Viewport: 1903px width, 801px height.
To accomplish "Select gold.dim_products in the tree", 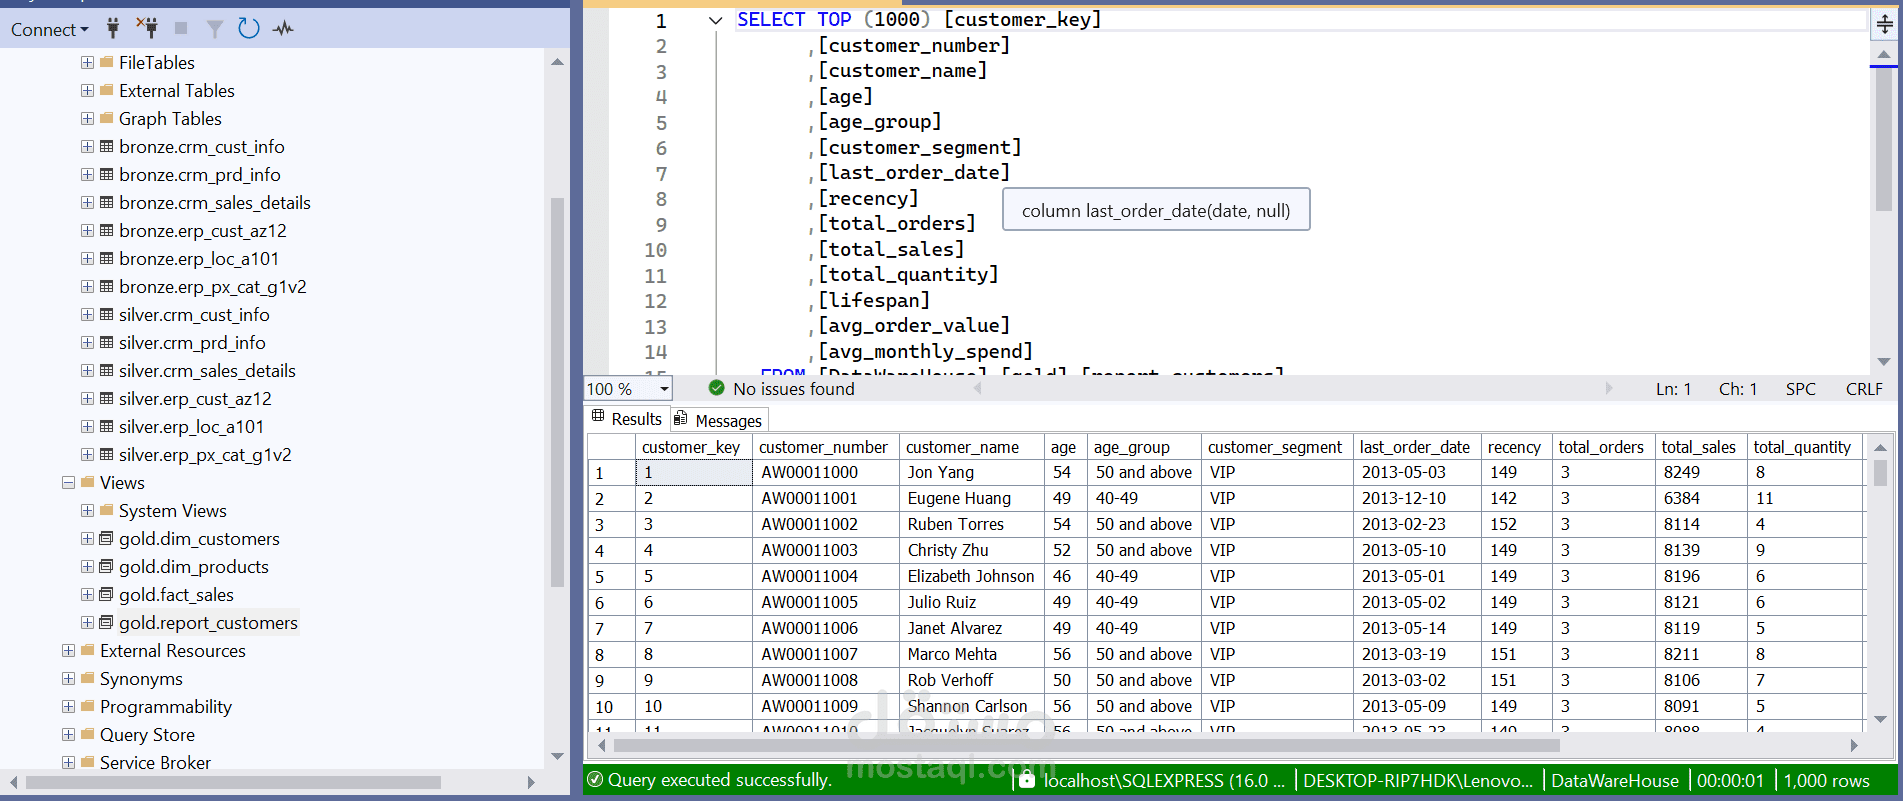I will point(193,566).
